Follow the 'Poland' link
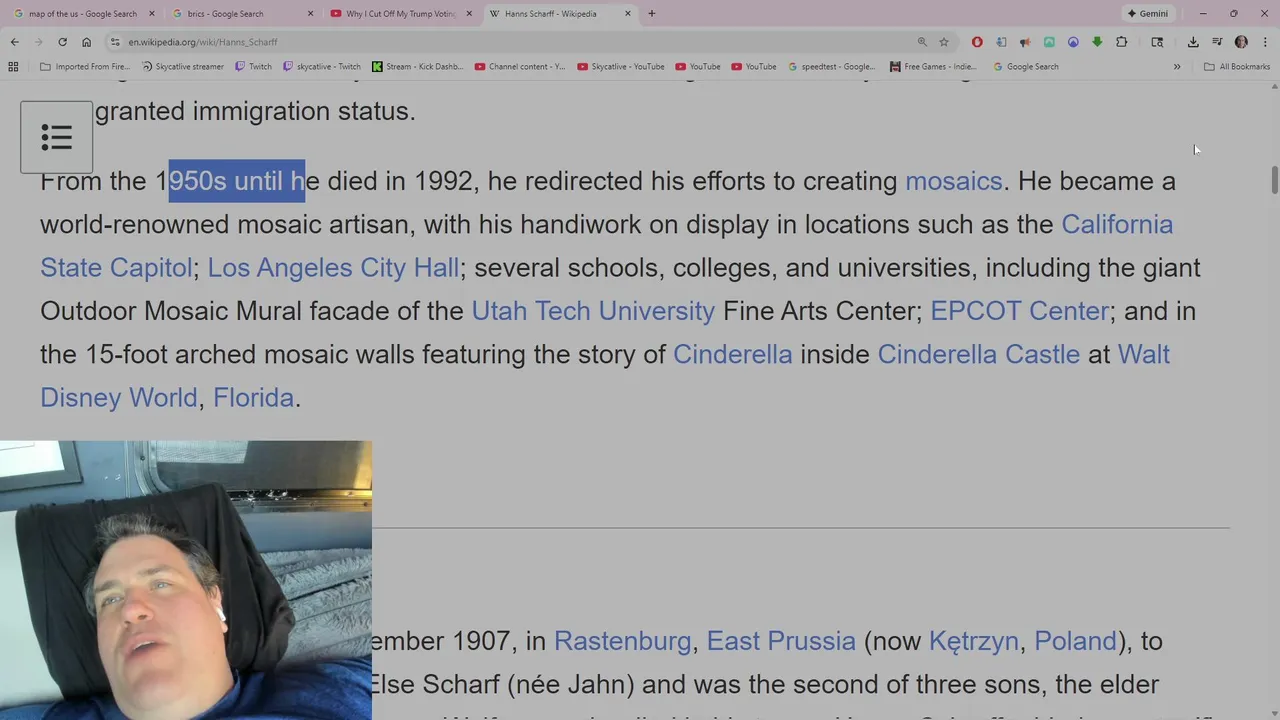Image resolution: width=1280 pixels, height=720 pixels. tap(1075, 641)
